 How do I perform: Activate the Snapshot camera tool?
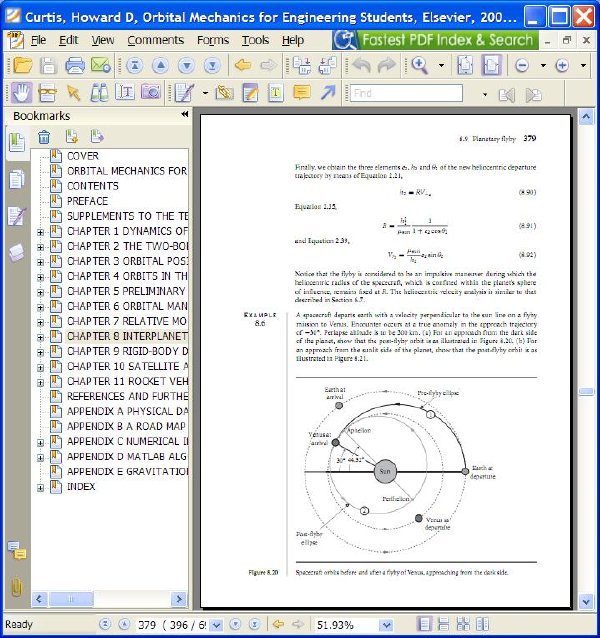point(151,93)
